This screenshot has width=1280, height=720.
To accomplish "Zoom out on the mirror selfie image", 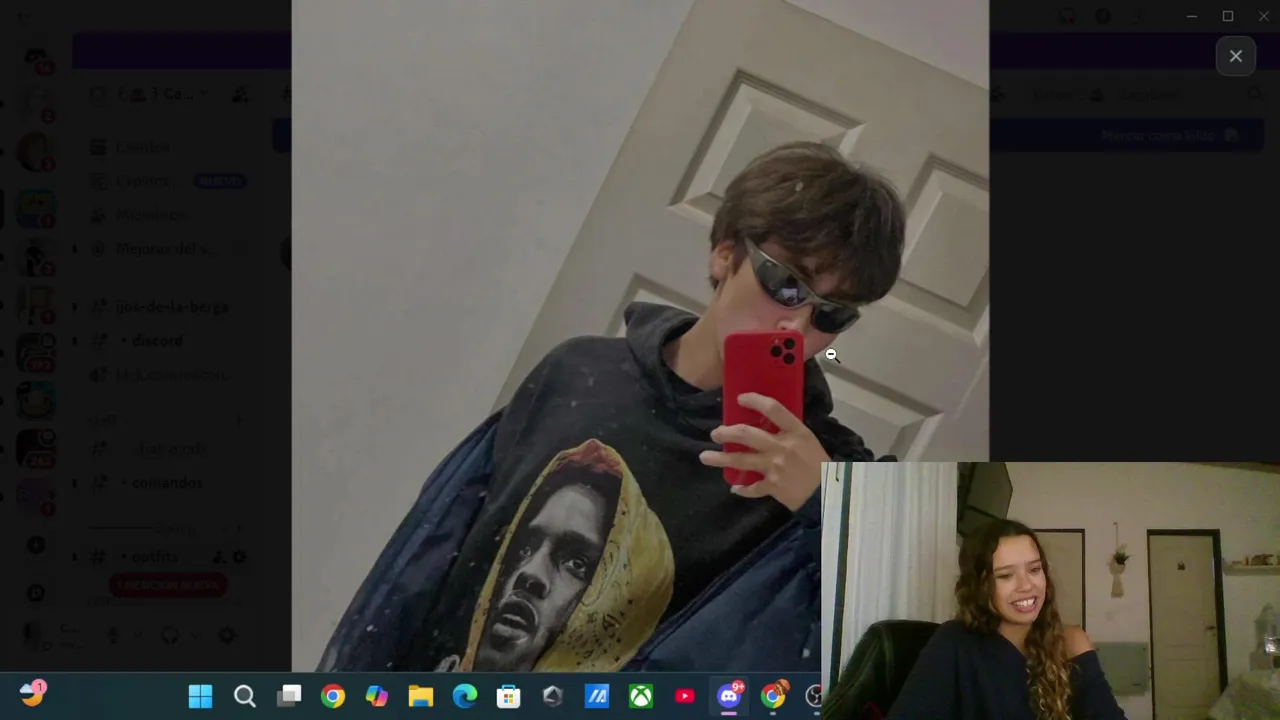I will [640, 336].
